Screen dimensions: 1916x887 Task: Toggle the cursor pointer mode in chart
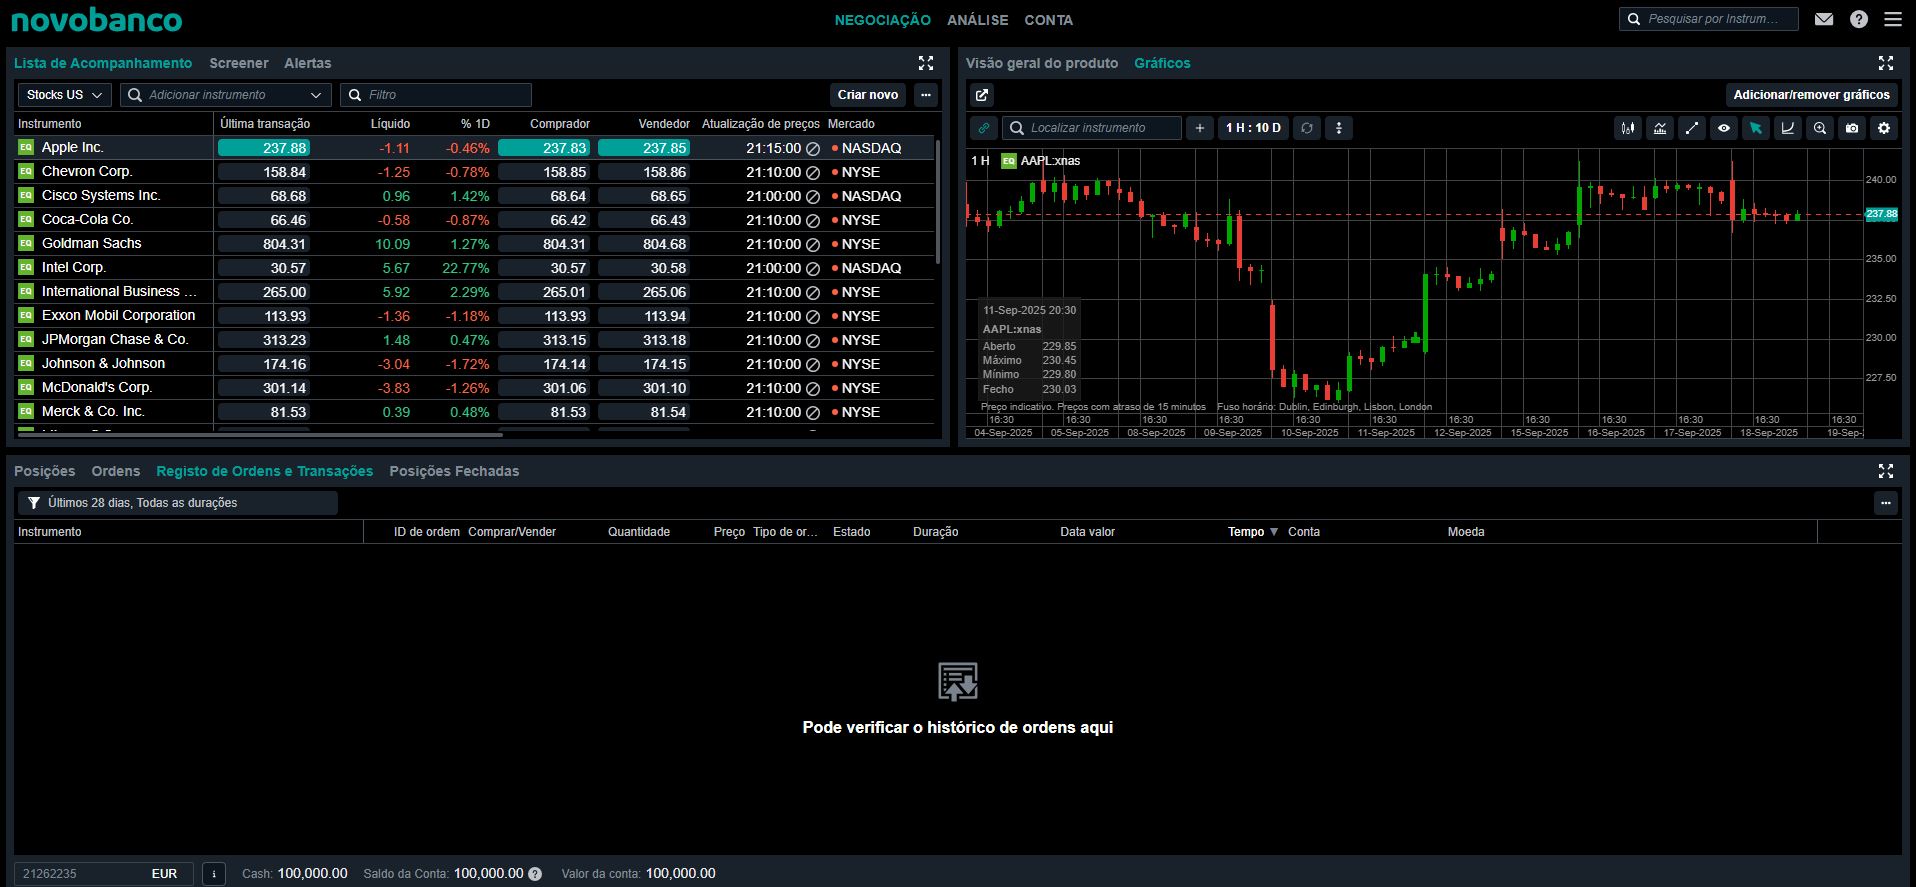[x=1756, y=128]
